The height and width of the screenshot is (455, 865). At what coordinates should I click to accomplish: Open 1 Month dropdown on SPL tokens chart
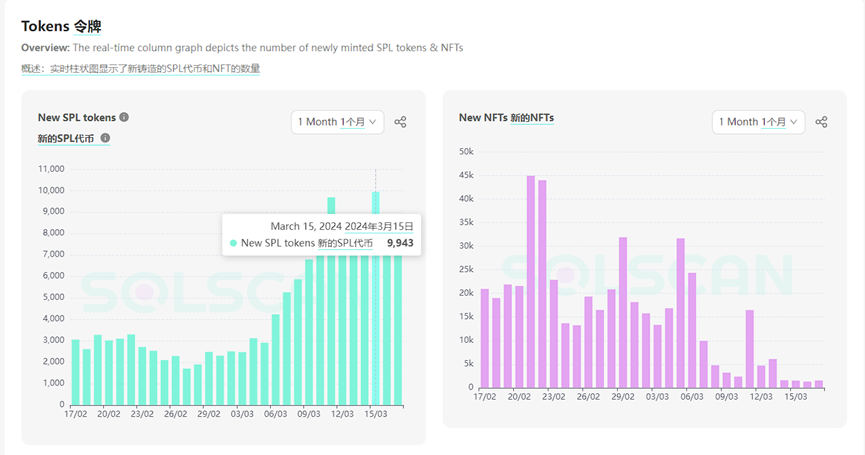[338, 122]
